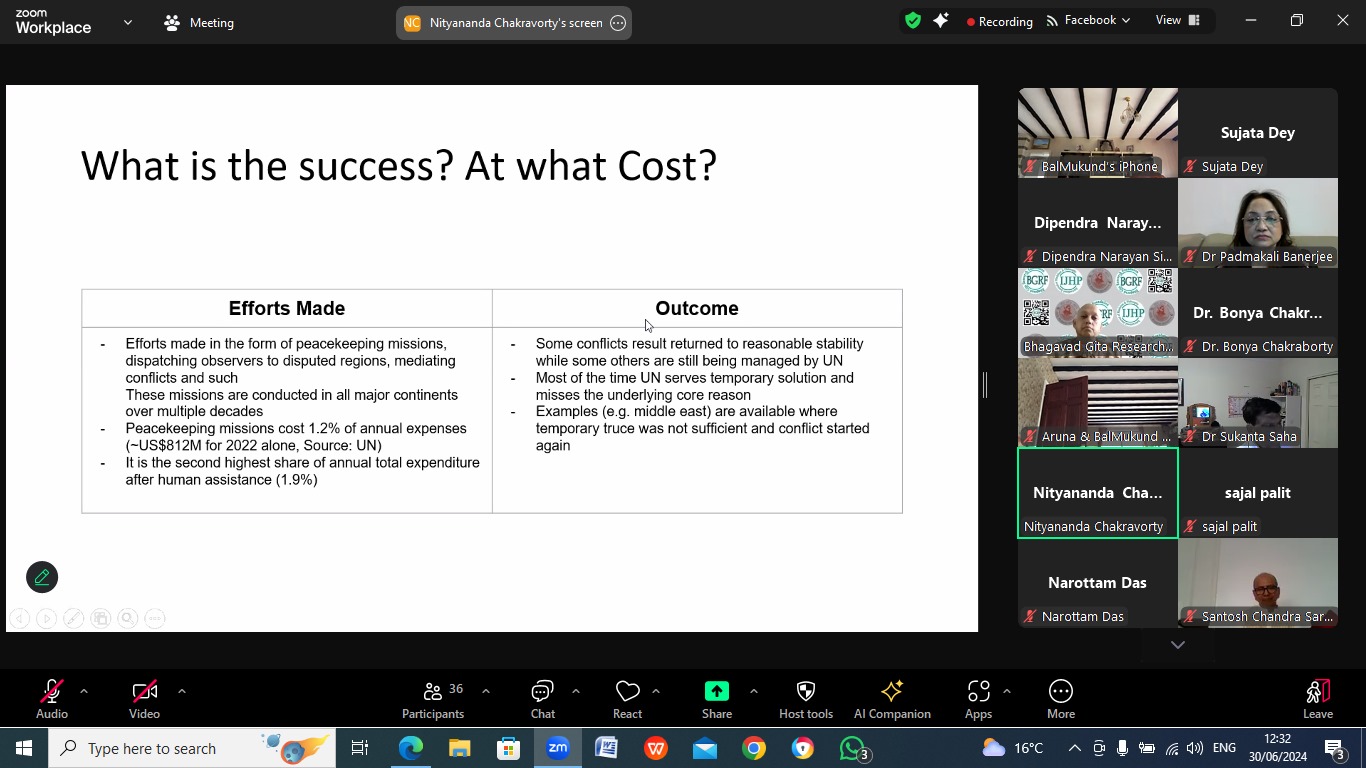
Task: Open the More options menu
Action: coord(1061,700)
